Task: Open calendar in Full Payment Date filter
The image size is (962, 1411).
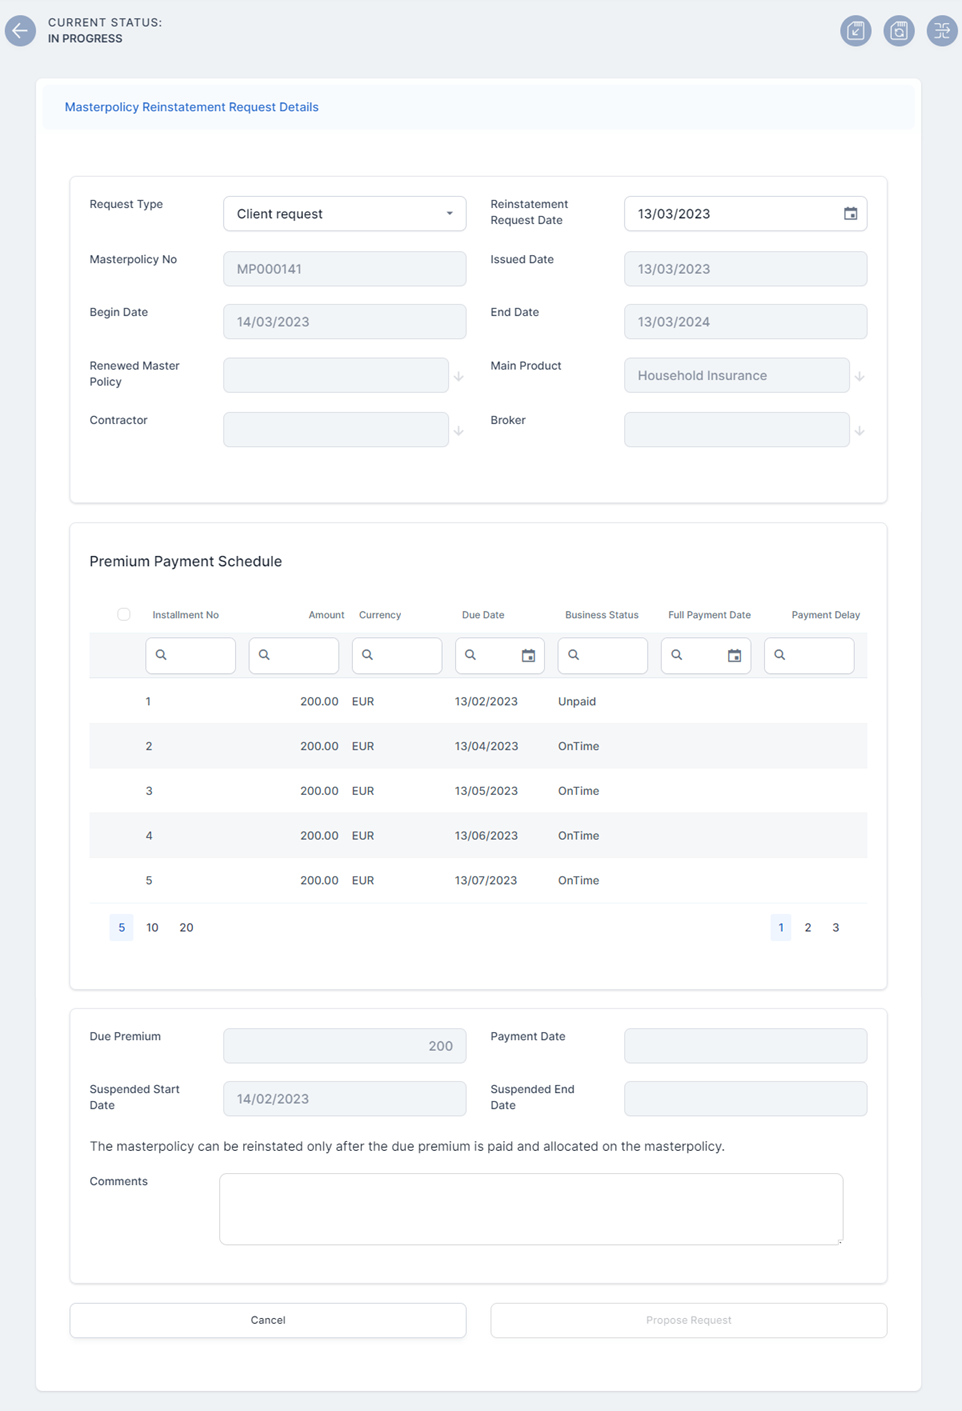Action: pos(734,656)
